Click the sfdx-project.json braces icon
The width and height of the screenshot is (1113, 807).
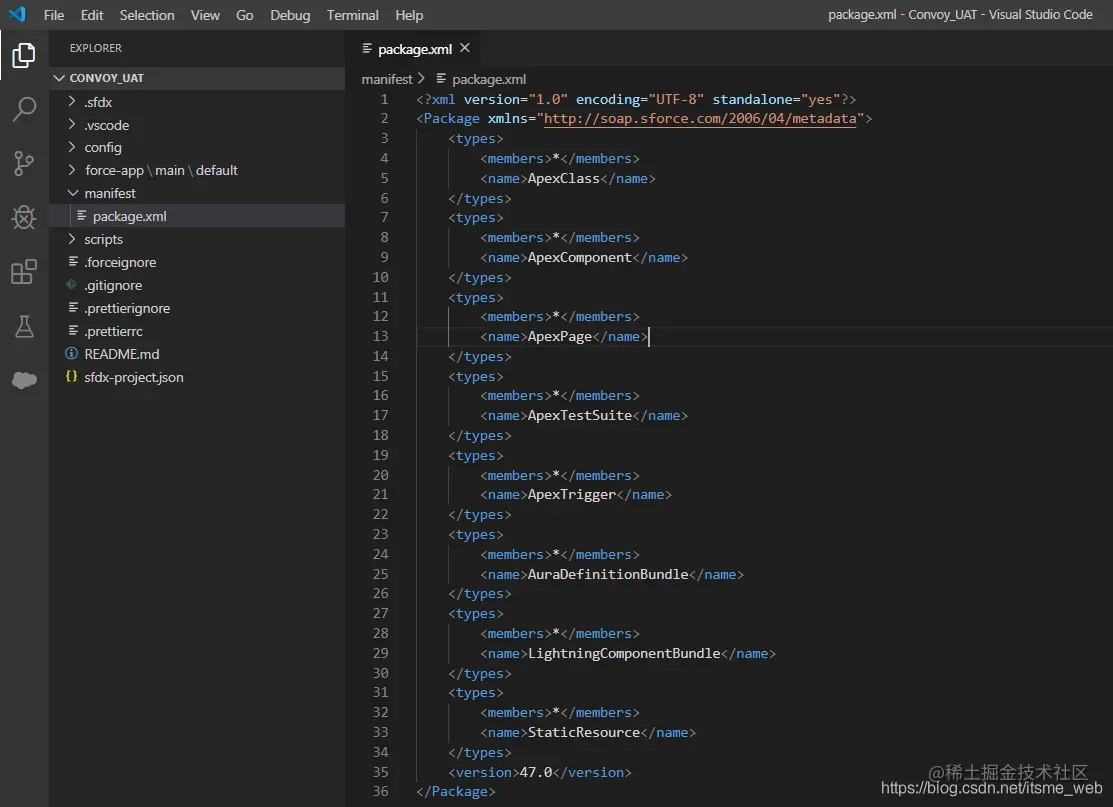click(x=71, y=376)
